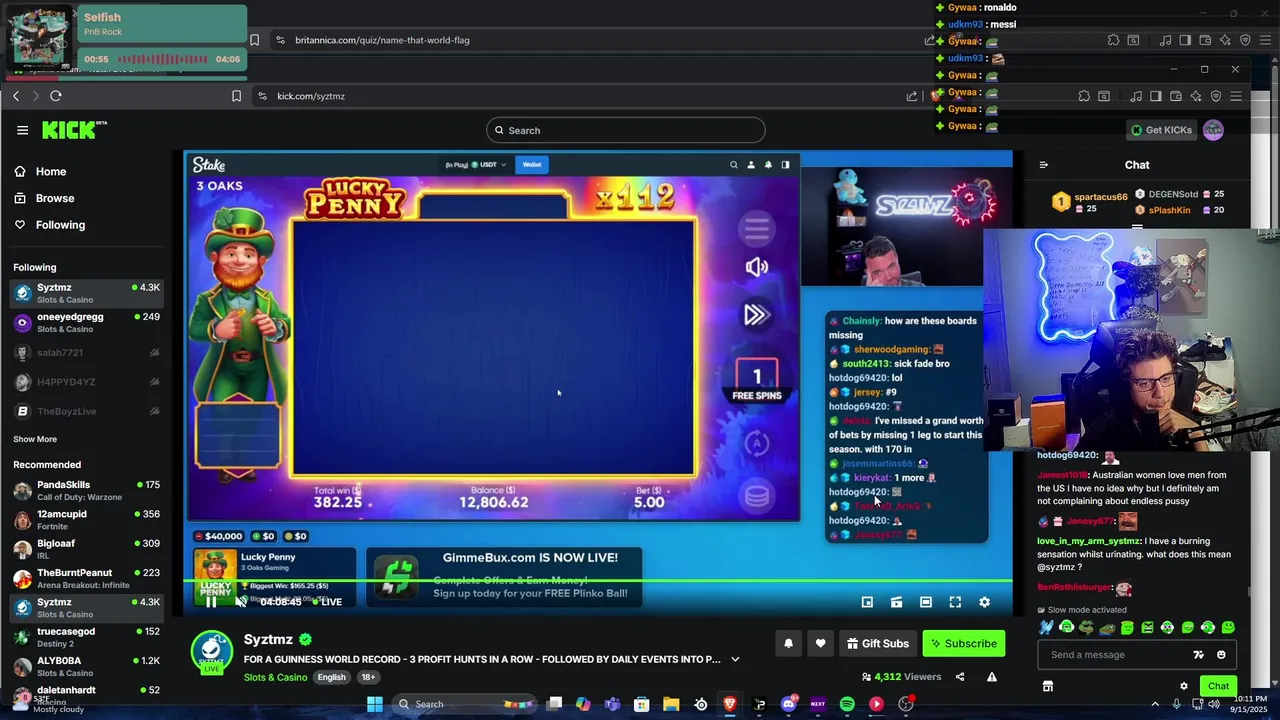This screenshot has height=720, width=1280.
Task: Subscribe to Syztmz
Action: [964, 644]
